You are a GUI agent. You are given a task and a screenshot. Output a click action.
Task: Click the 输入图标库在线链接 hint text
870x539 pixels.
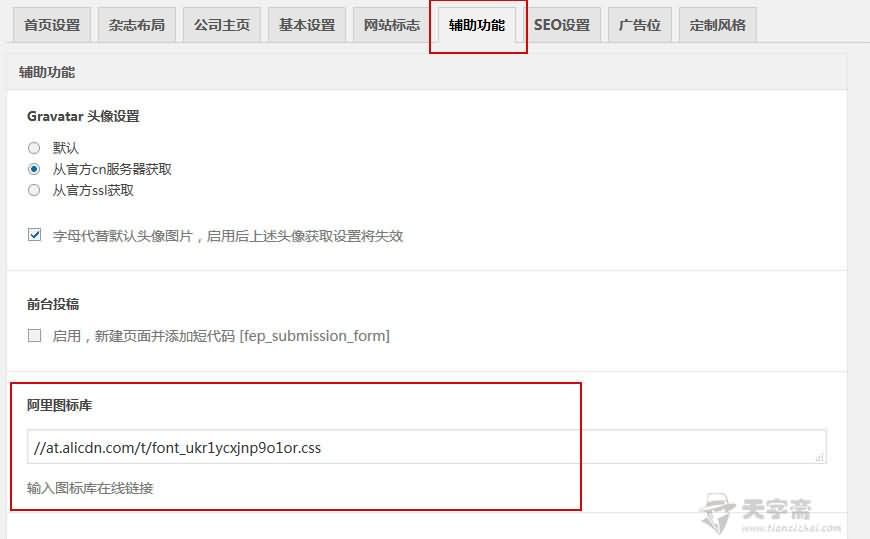[x=90, y=488]
